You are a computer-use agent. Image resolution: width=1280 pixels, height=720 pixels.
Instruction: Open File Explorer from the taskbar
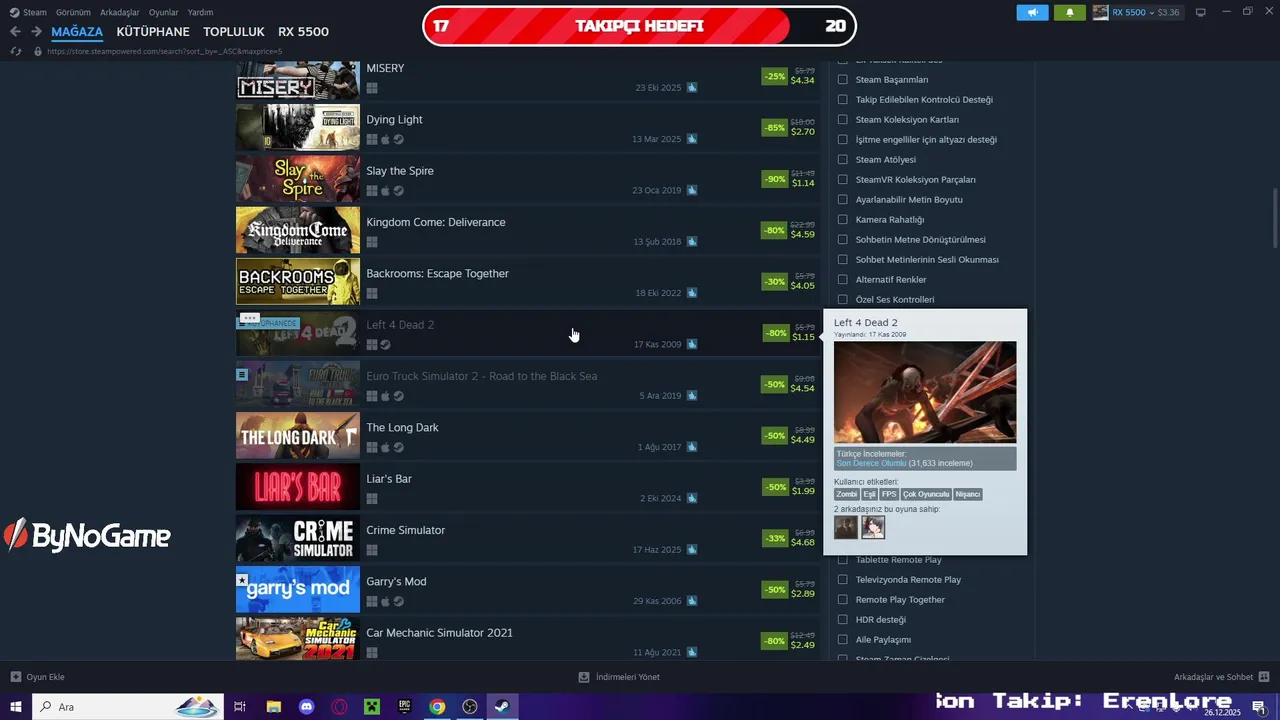[273, 707]
